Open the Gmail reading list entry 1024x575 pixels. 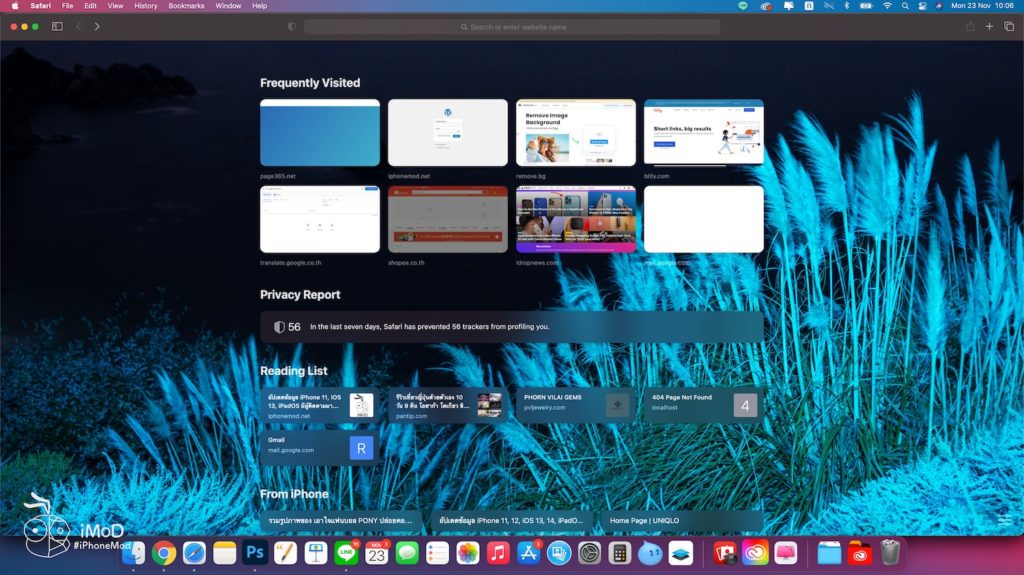click(x=319, y=446)
